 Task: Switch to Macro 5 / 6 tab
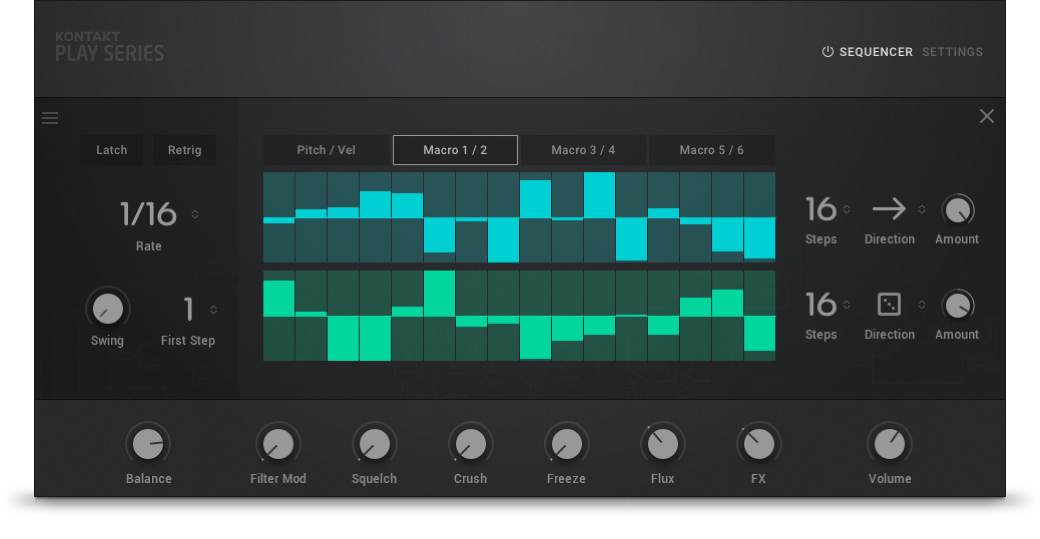(x=712, y=150)
